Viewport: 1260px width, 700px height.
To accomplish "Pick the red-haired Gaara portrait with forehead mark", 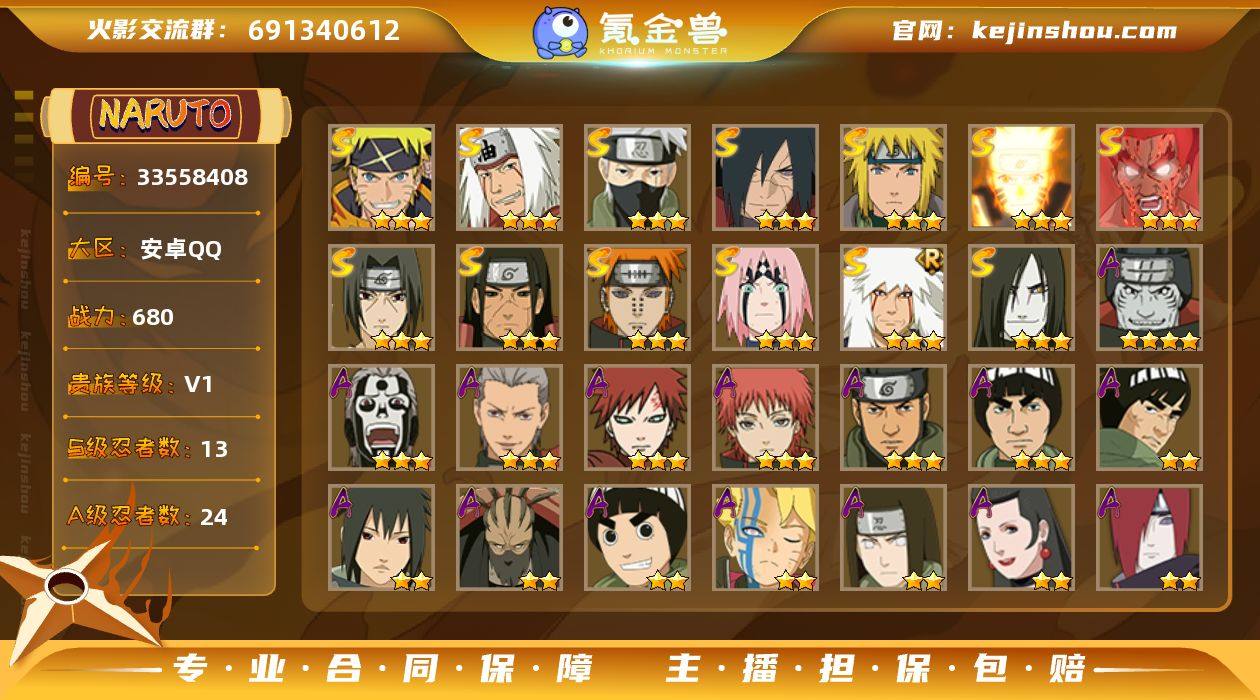I will 637,418.
